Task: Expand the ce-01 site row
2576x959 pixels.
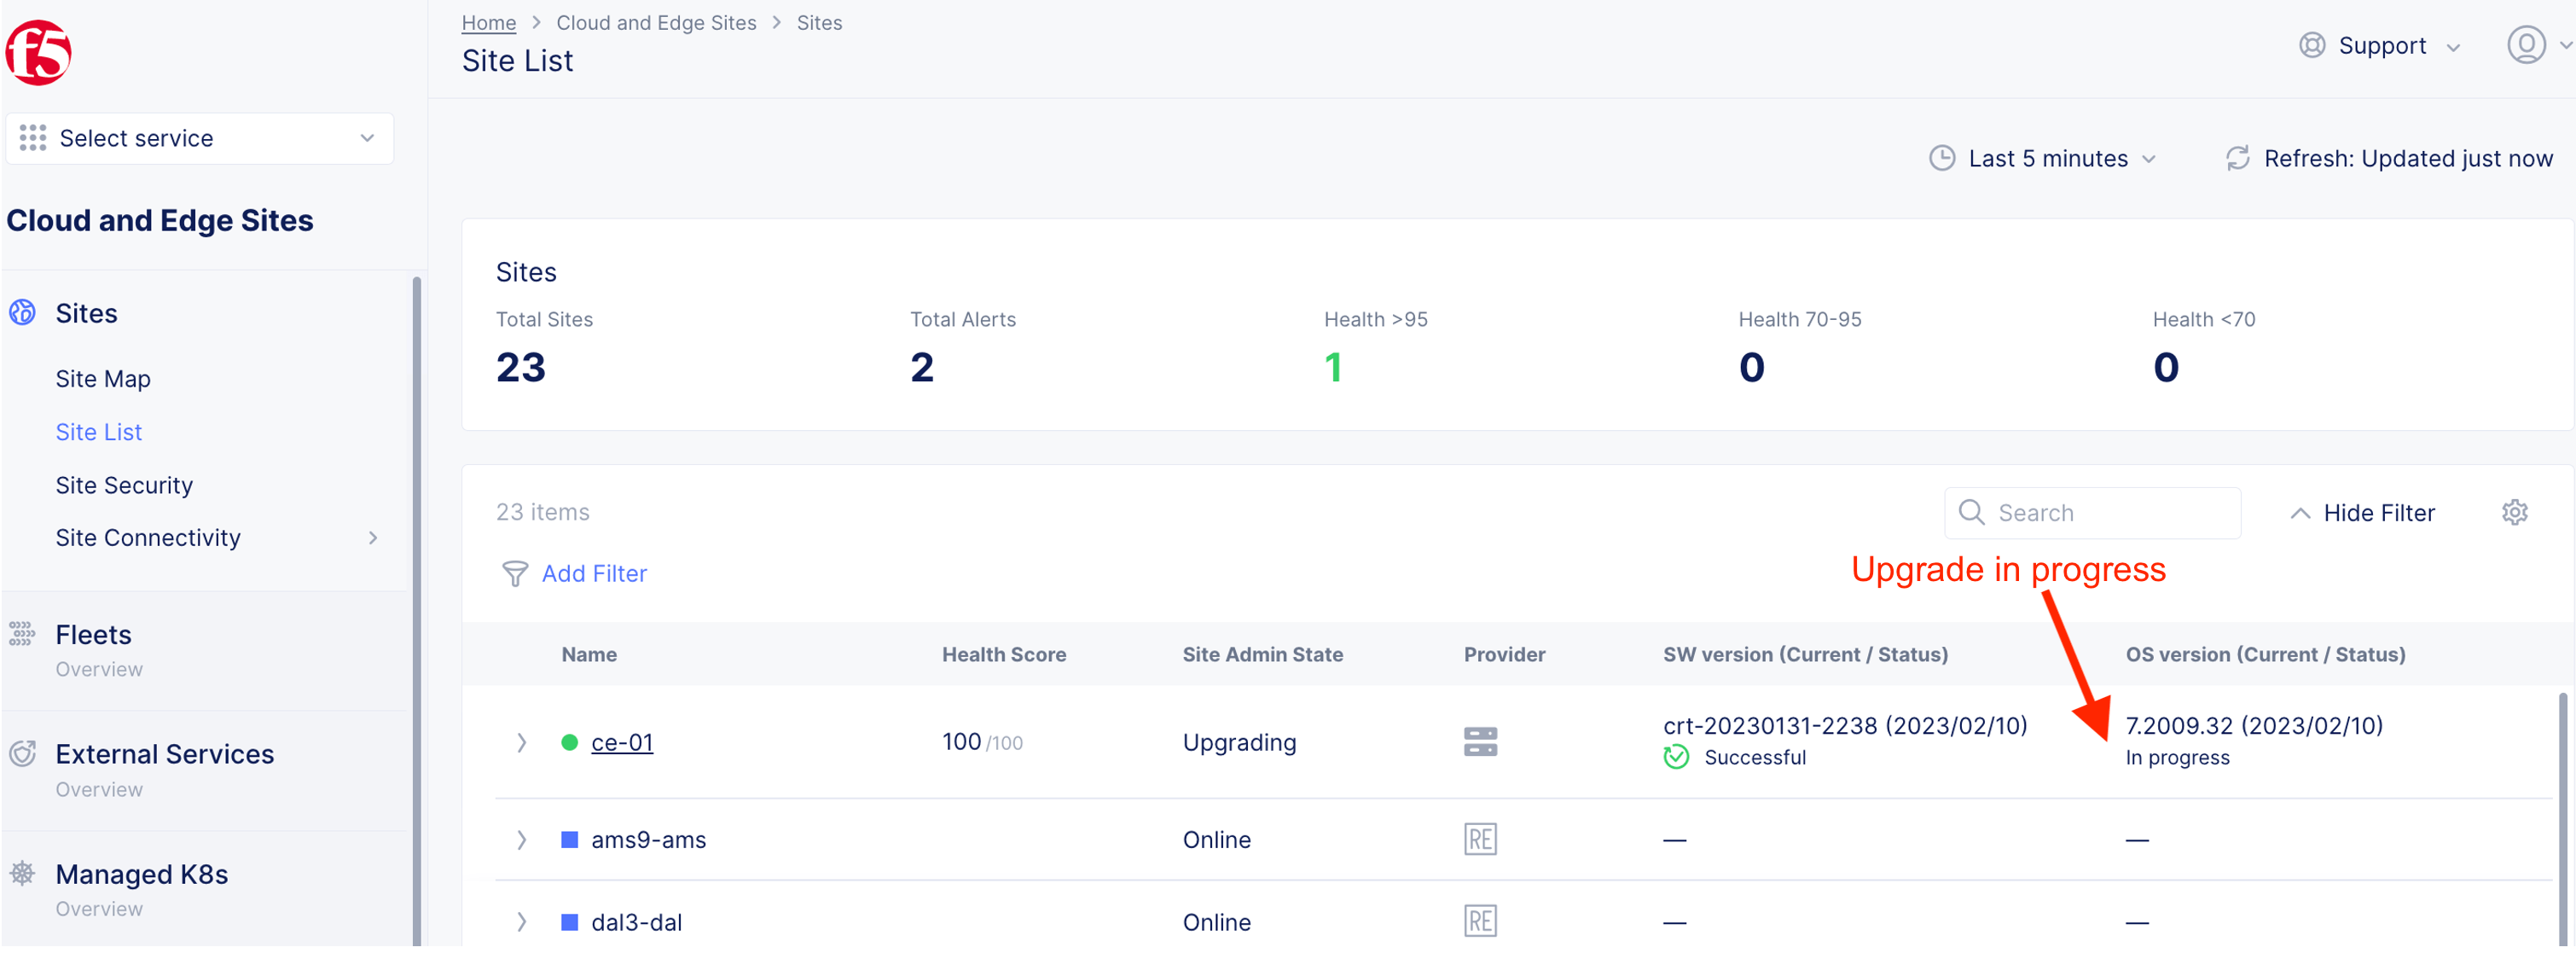Action: (521, 742)
